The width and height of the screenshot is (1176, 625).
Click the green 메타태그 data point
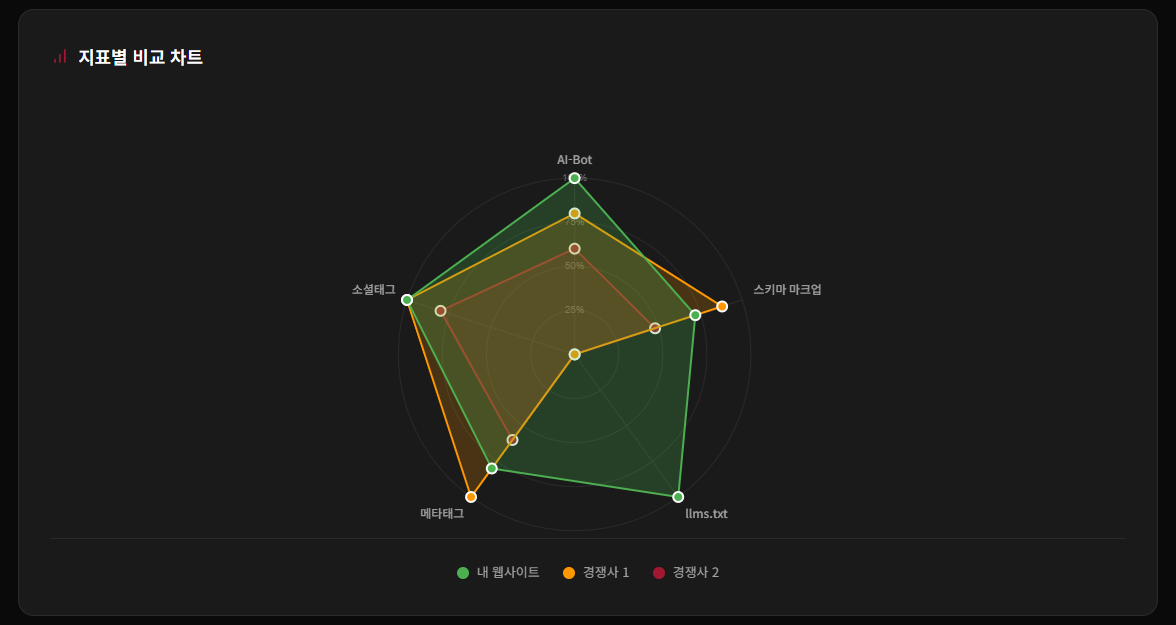492,468
